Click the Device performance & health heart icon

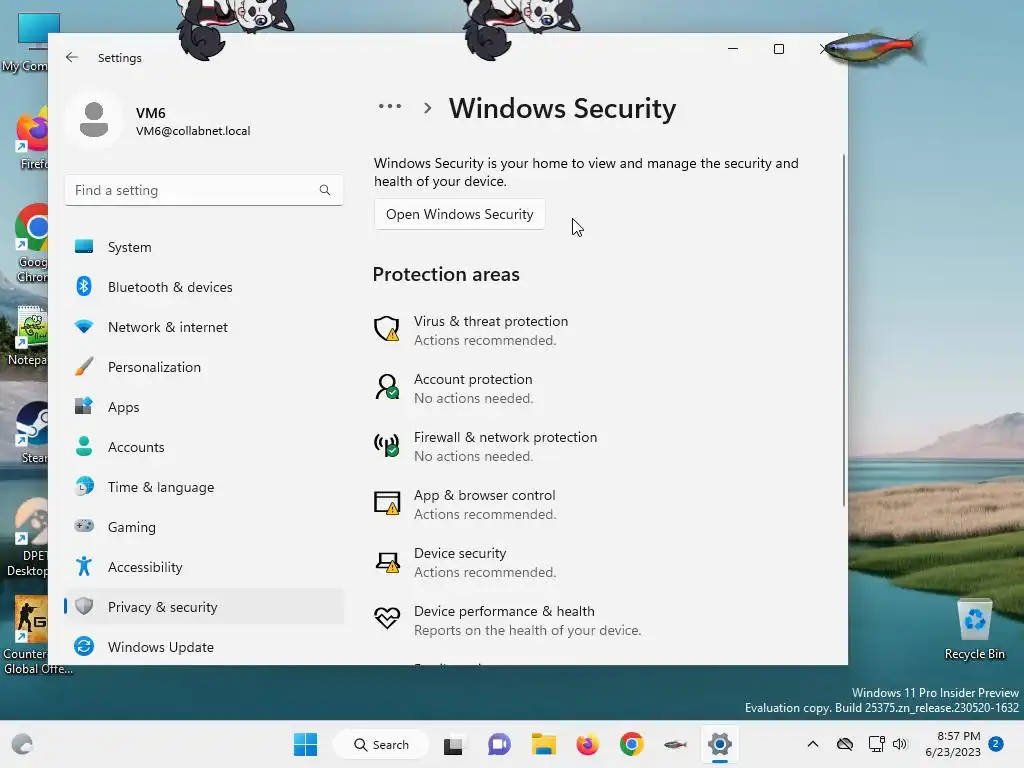click(387, 618)
